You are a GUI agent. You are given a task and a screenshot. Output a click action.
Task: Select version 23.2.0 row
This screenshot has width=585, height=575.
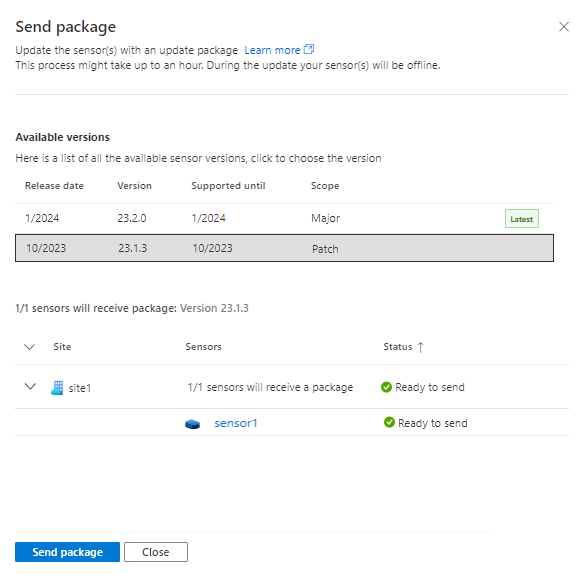[284, 218]
